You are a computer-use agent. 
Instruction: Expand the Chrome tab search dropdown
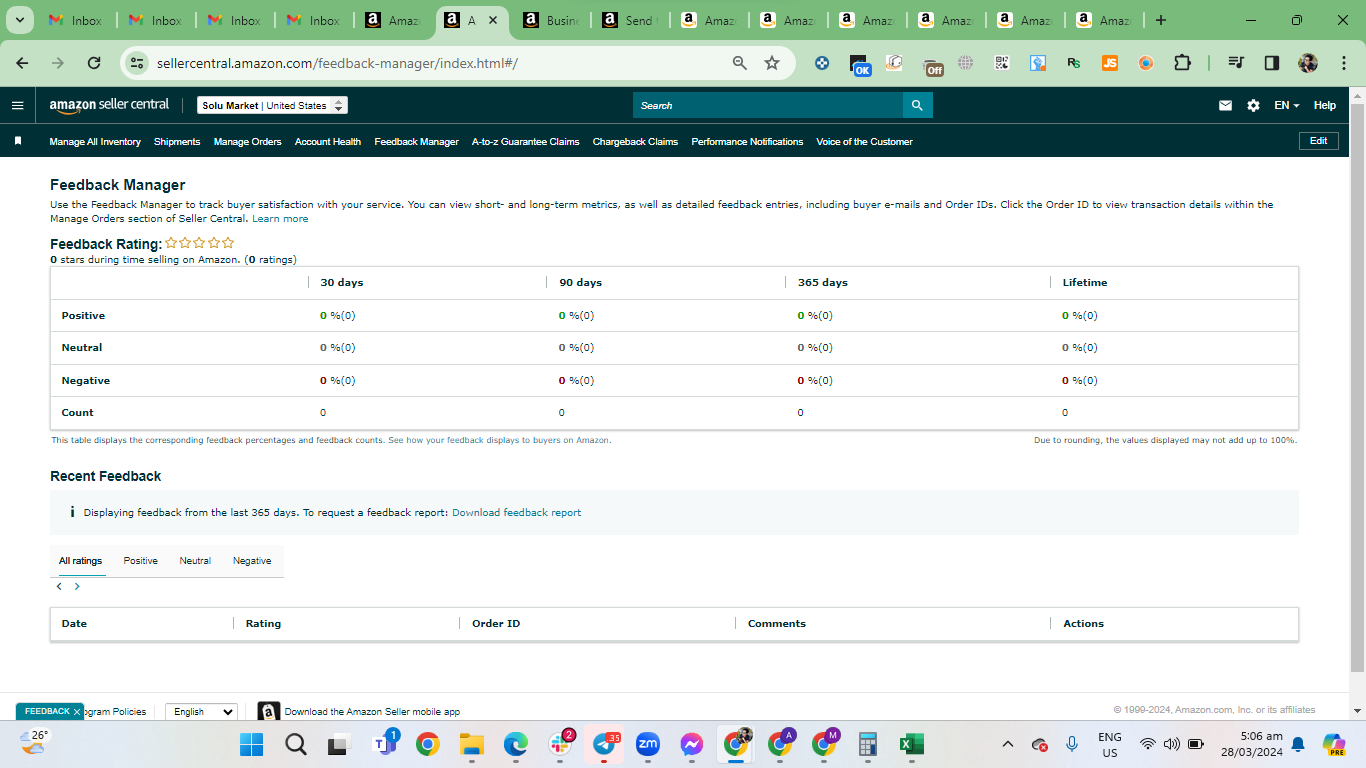tap(19, 20)
